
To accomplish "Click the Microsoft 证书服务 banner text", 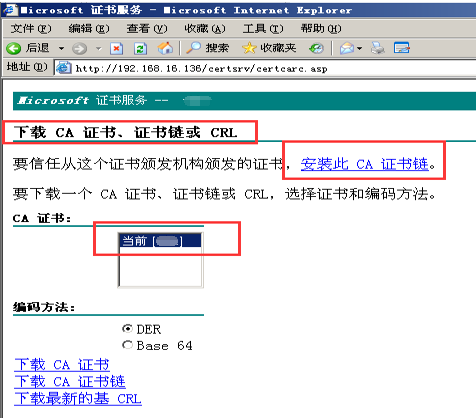I will [82, 100].
